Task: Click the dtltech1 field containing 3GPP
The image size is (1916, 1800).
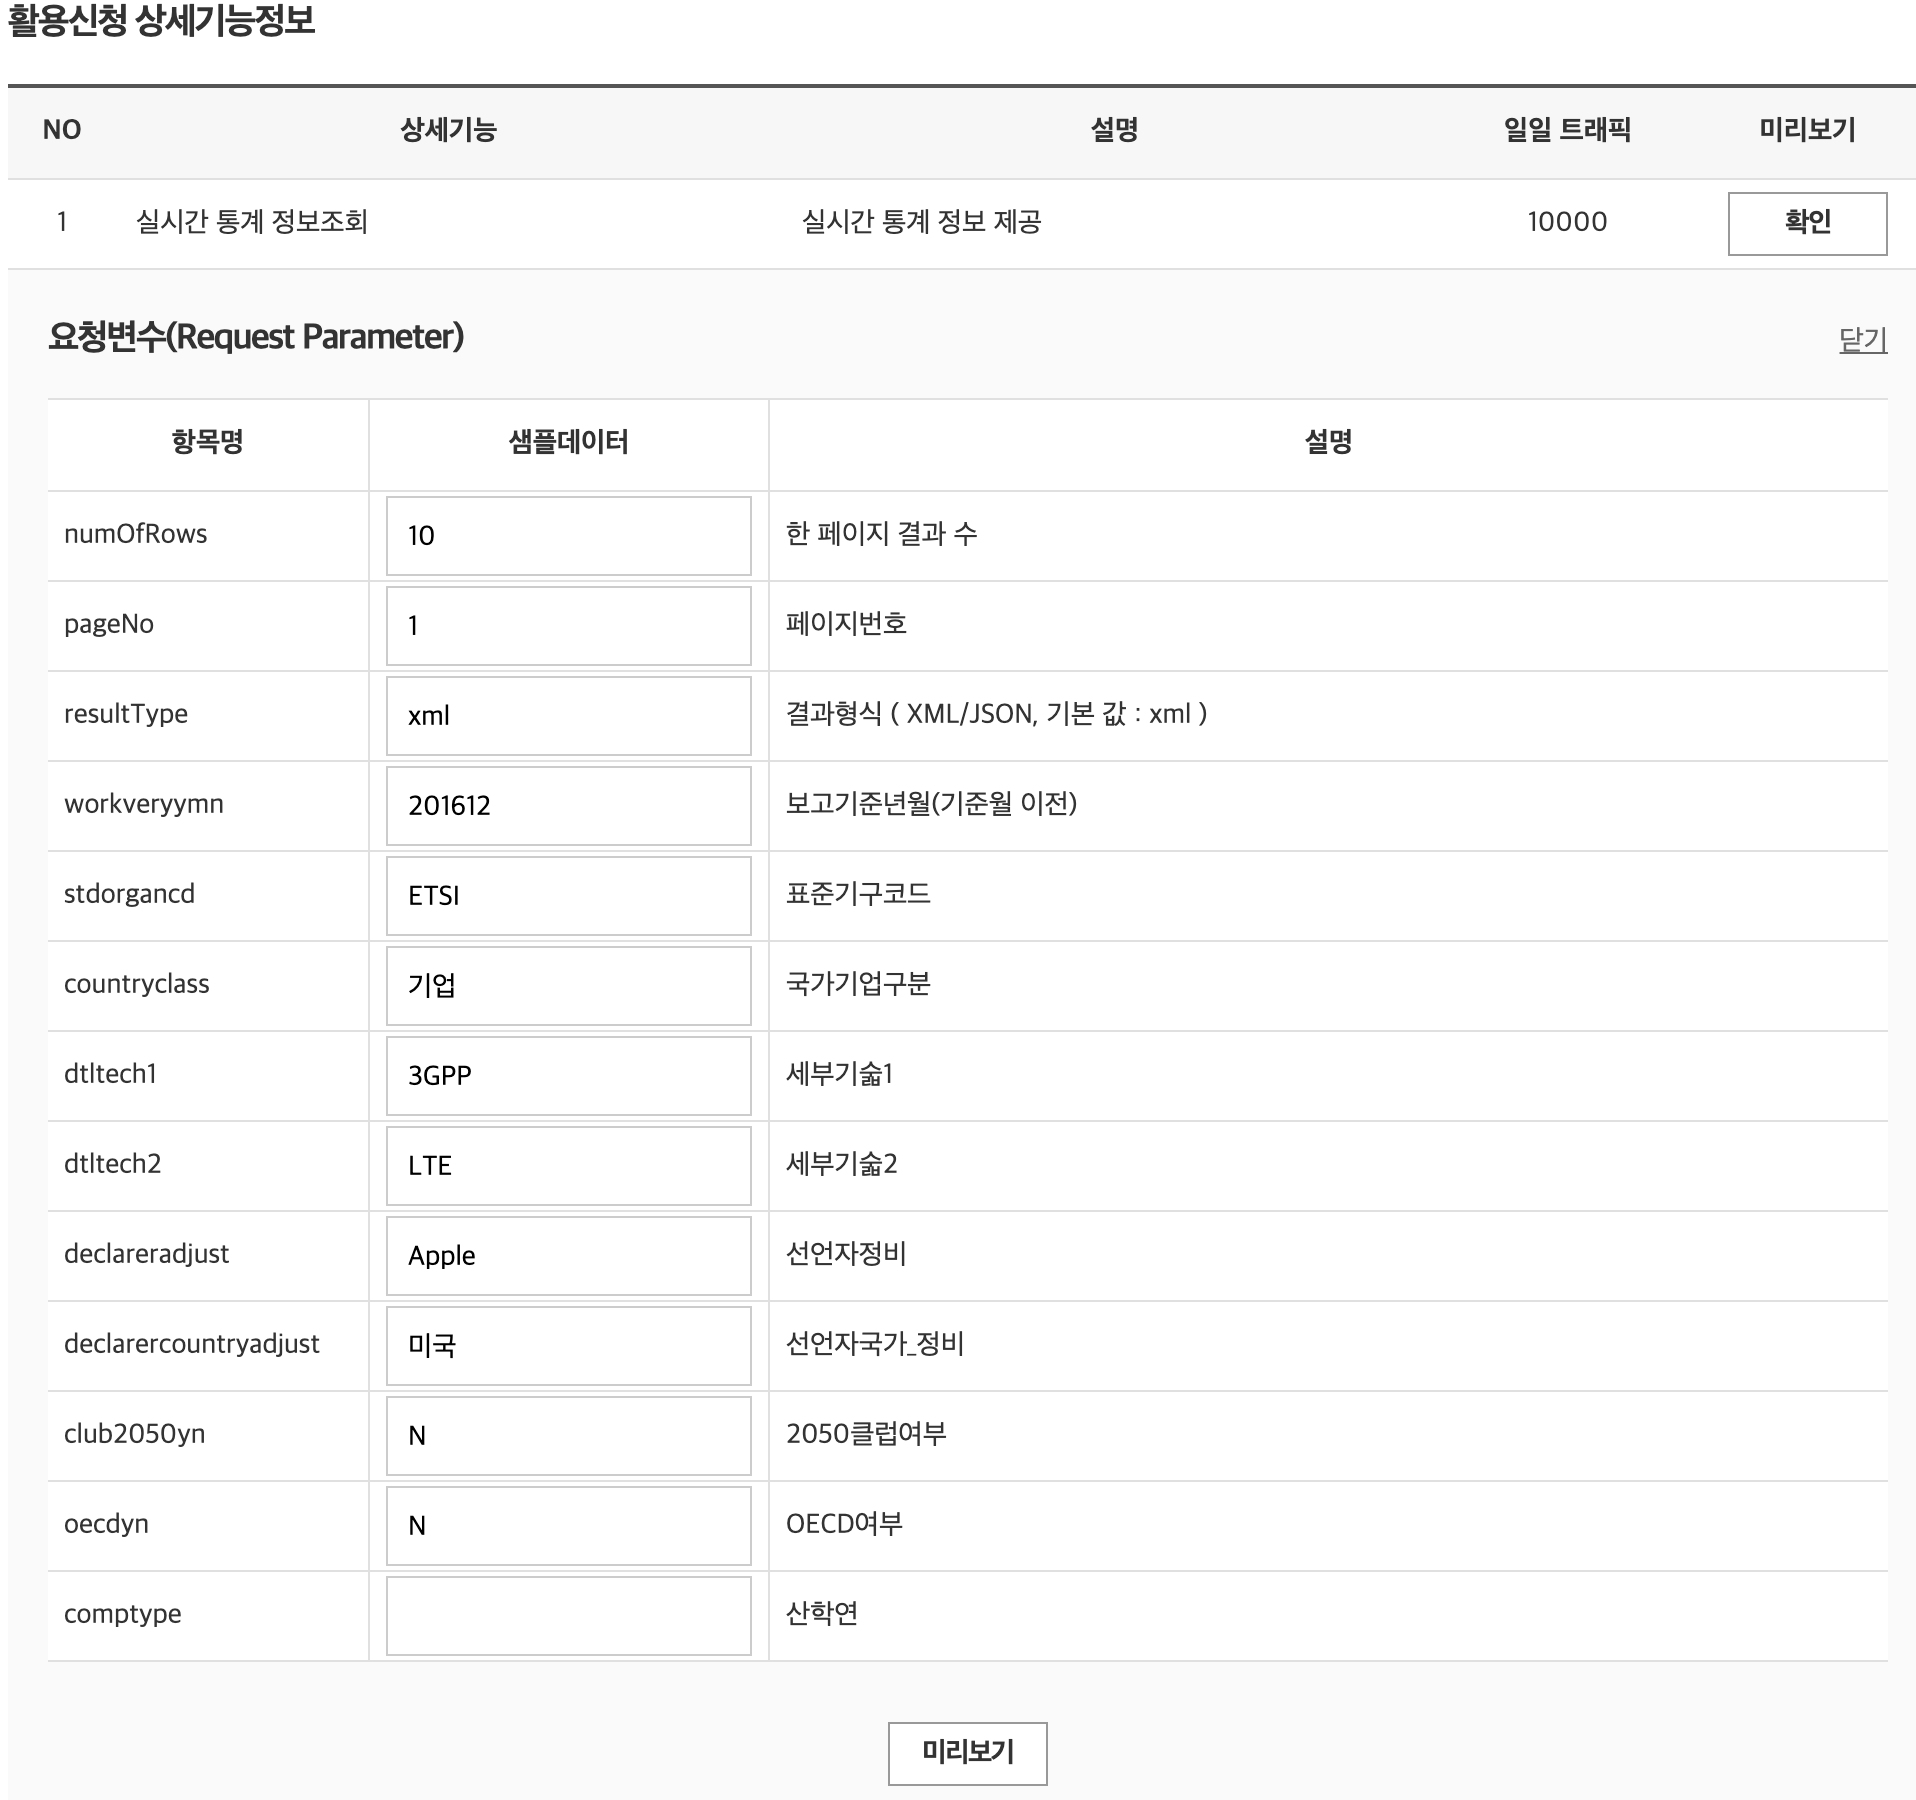Action: pos(566,1075)
